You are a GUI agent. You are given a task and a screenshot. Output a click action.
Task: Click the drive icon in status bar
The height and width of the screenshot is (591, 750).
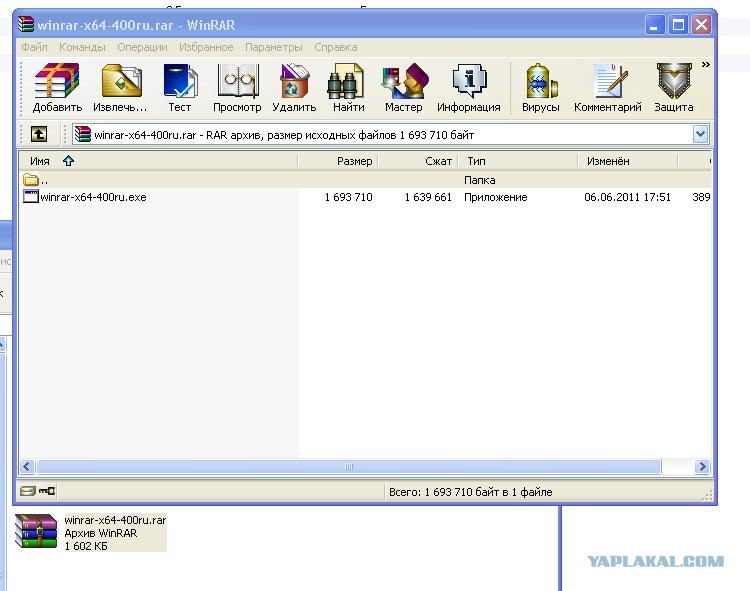(28, 491)
